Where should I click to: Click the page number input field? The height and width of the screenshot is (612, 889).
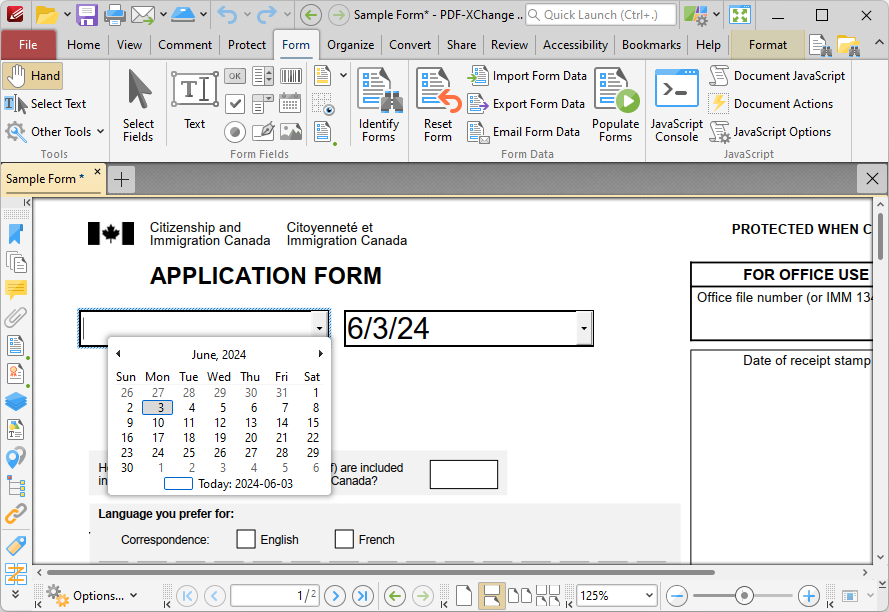pyautogui.click(x=275, y=596)
